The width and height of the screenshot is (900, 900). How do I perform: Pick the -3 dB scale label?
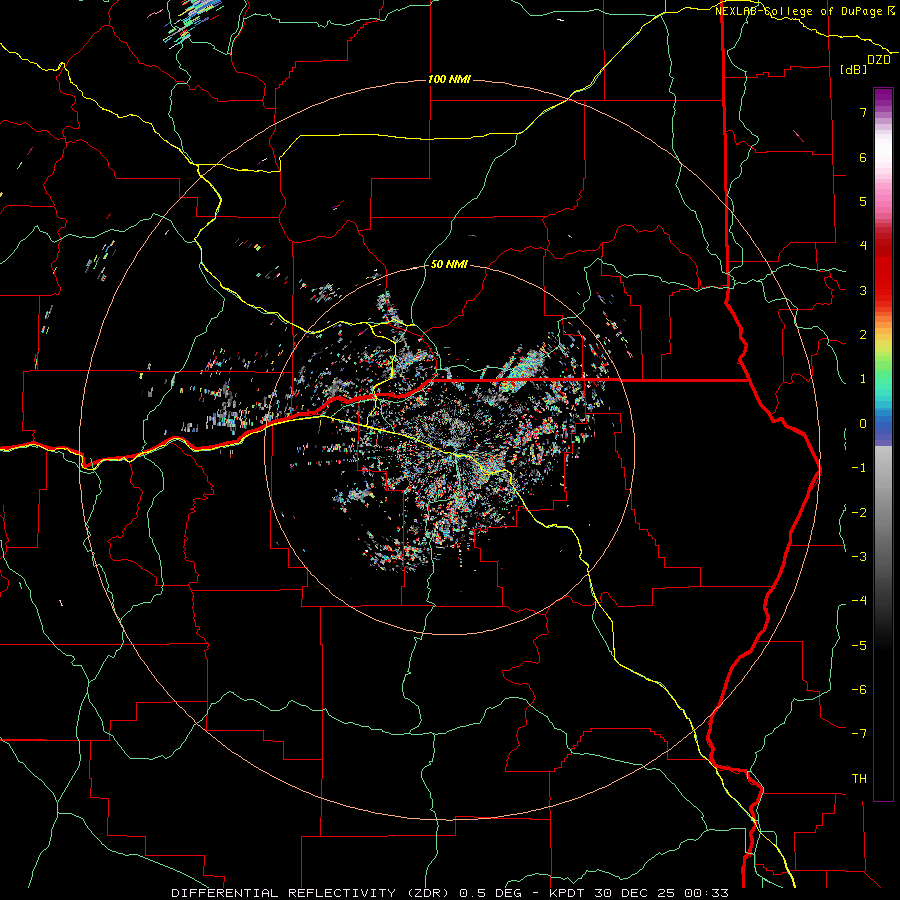(x=859, y=556)
